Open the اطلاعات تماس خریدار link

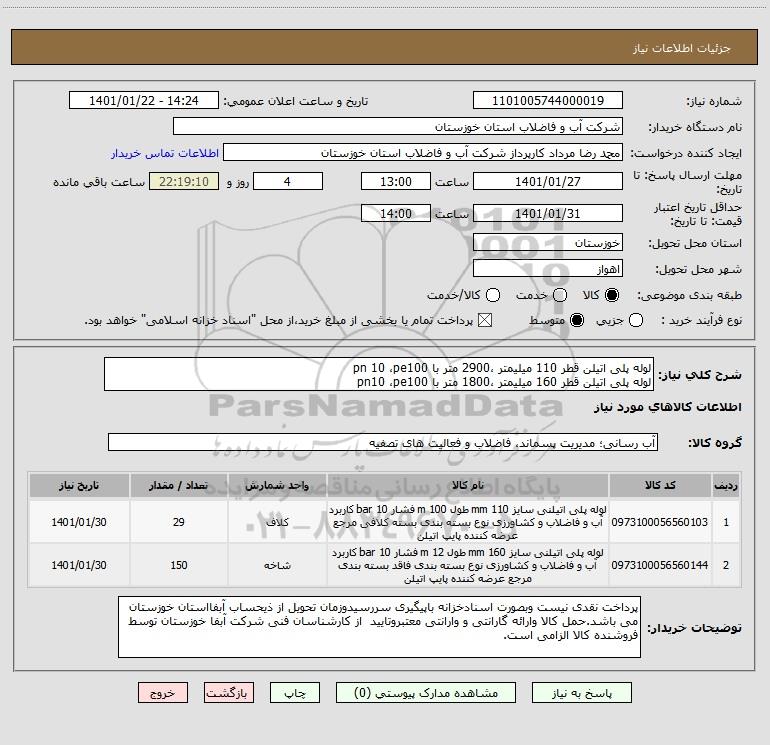(x=165, y=153)
